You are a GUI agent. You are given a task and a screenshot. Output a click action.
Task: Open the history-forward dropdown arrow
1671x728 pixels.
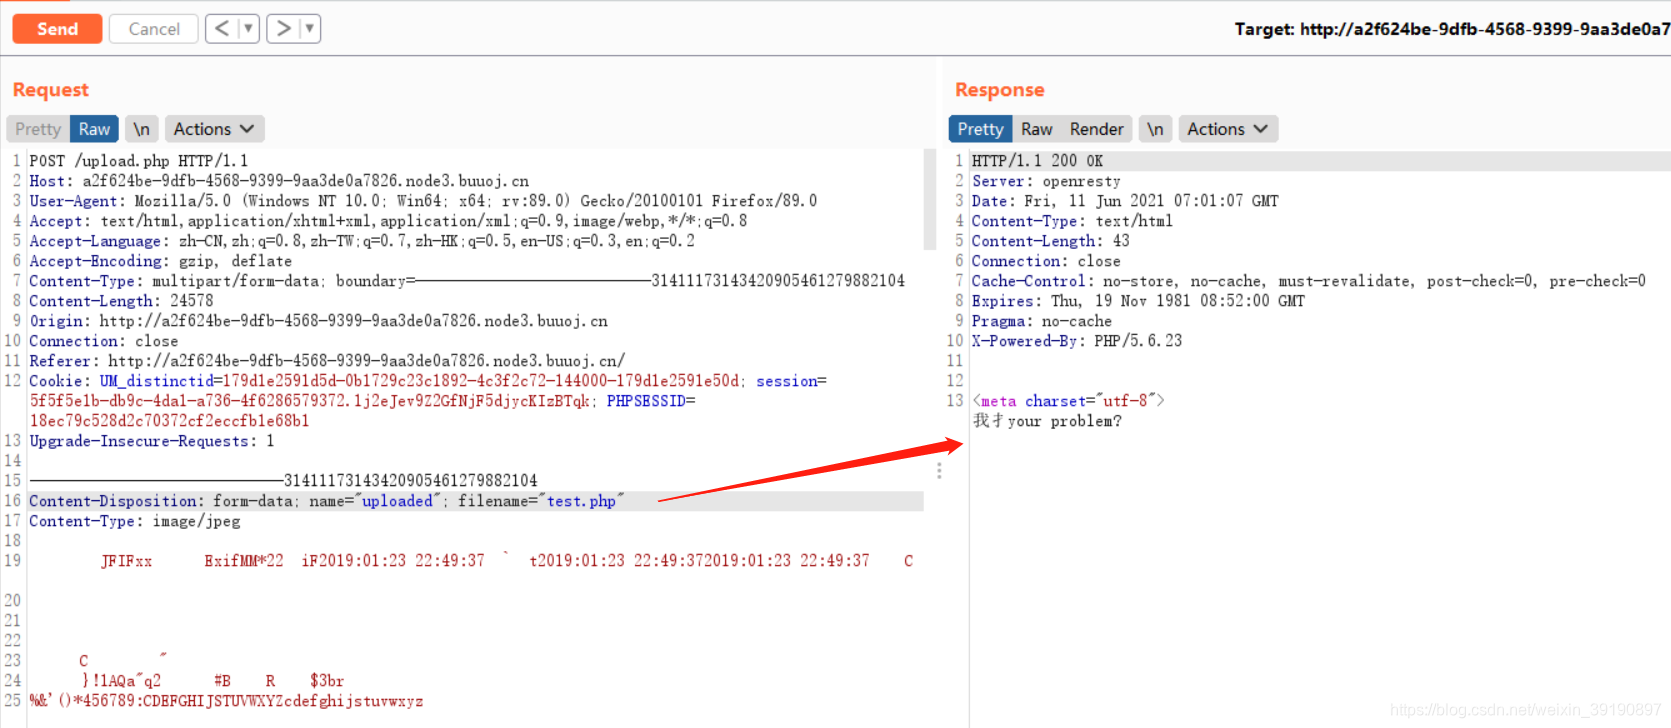click(310, 29)
